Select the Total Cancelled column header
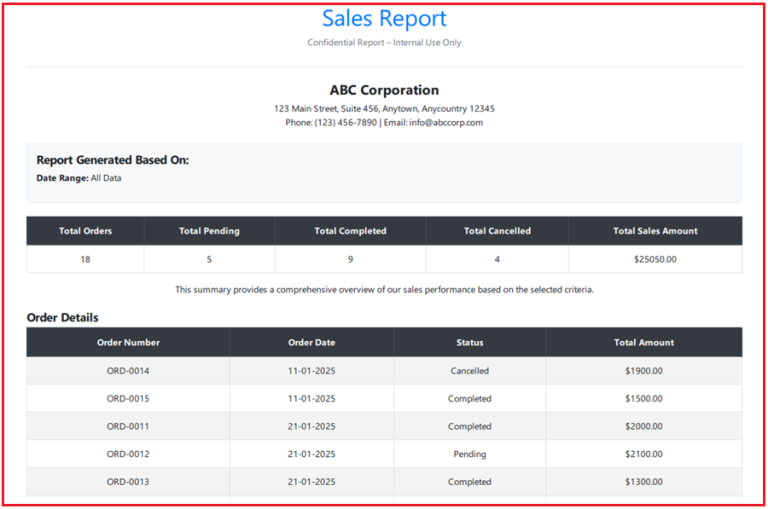 click(x=497, y=231)
